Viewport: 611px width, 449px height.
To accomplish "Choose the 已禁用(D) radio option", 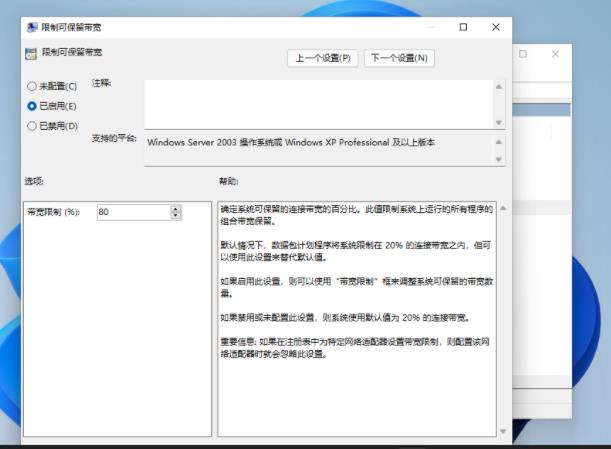I will (32, 125).
